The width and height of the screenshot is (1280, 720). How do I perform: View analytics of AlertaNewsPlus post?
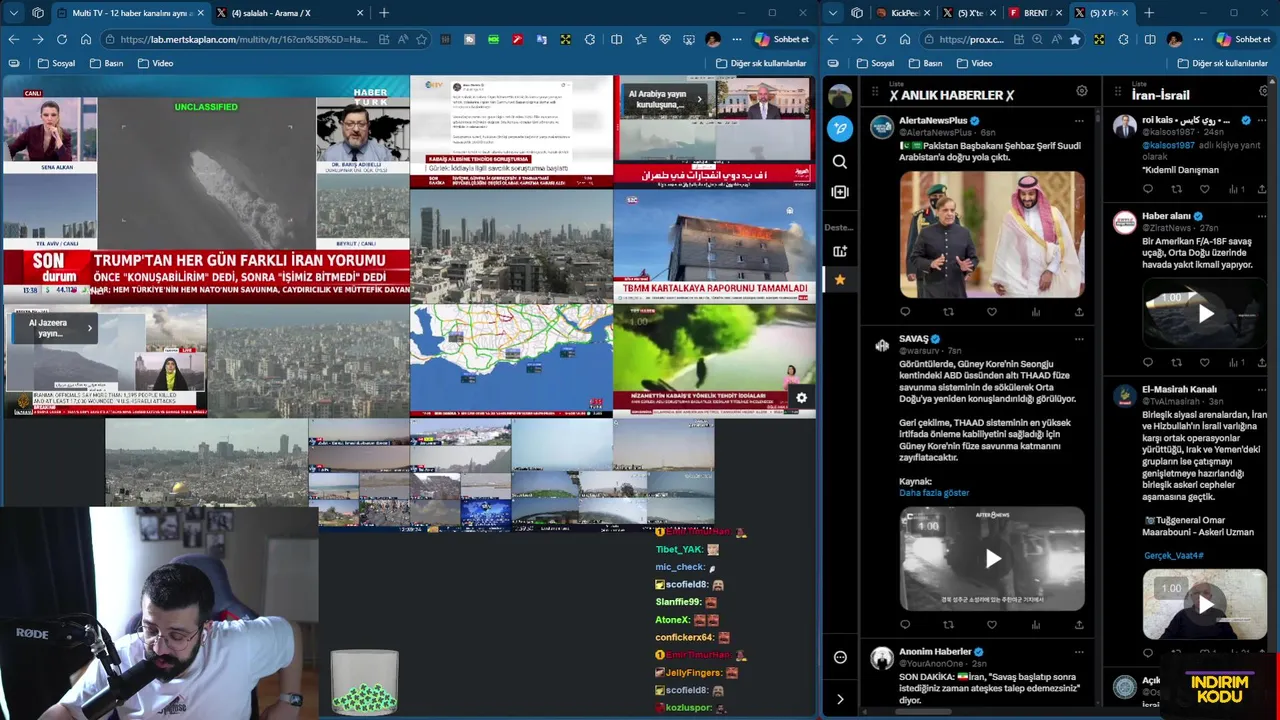pos(1035,312)
